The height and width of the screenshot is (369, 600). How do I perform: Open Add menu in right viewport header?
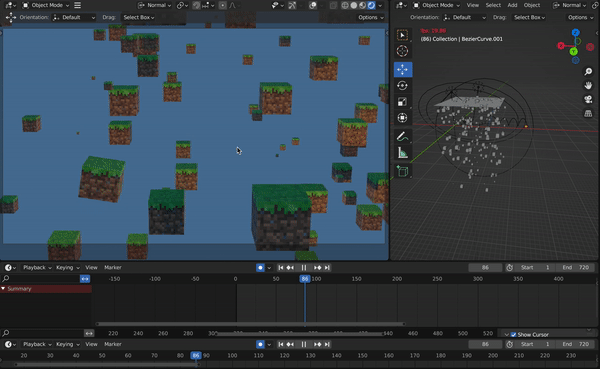512,5
